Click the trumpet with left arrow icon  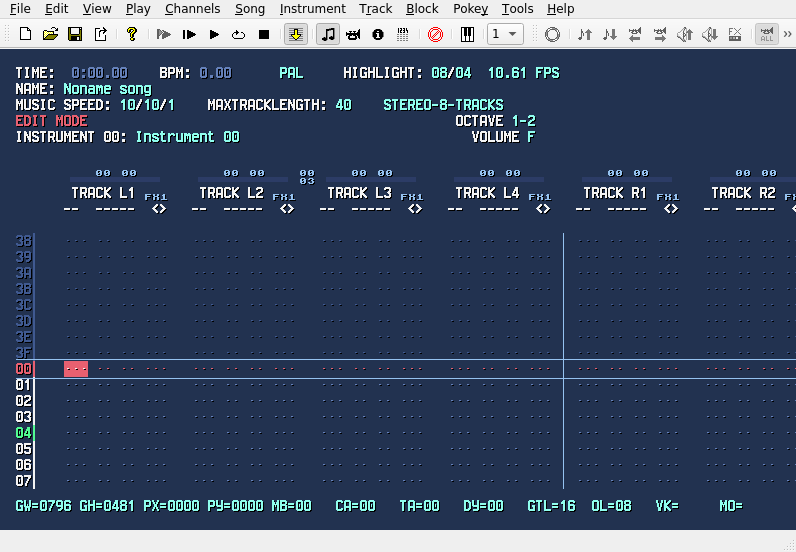coord(635,35)
